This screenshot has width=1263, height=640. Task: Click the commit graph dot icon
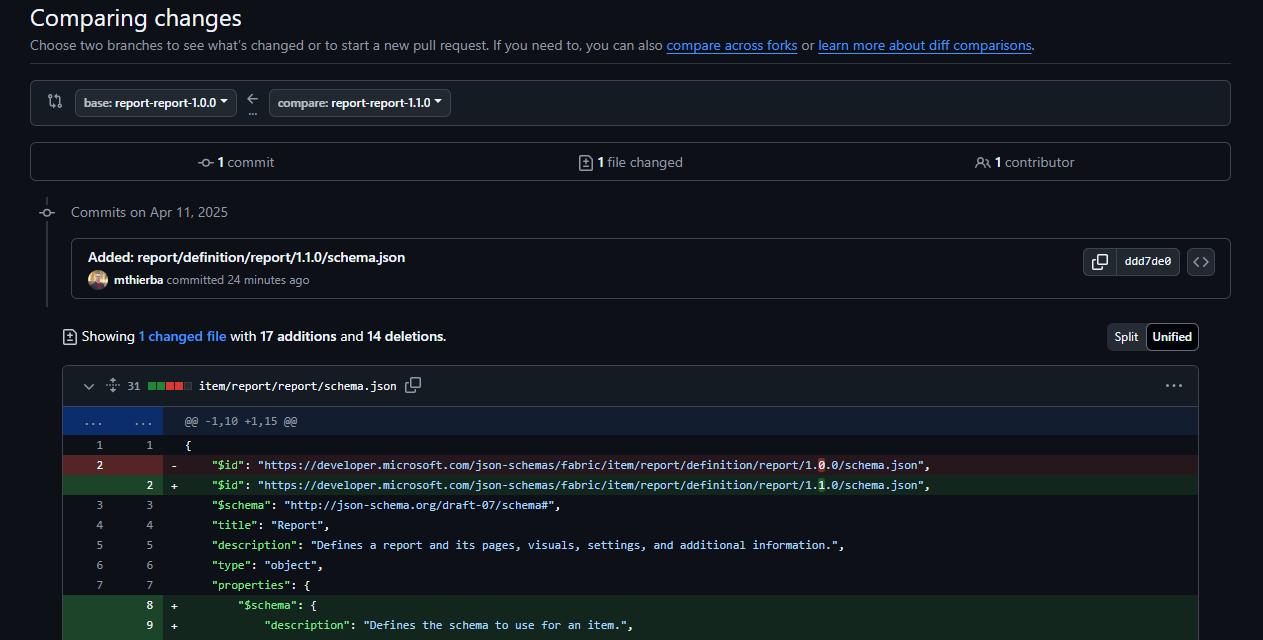pyautogui.click(x=206, y=161)
